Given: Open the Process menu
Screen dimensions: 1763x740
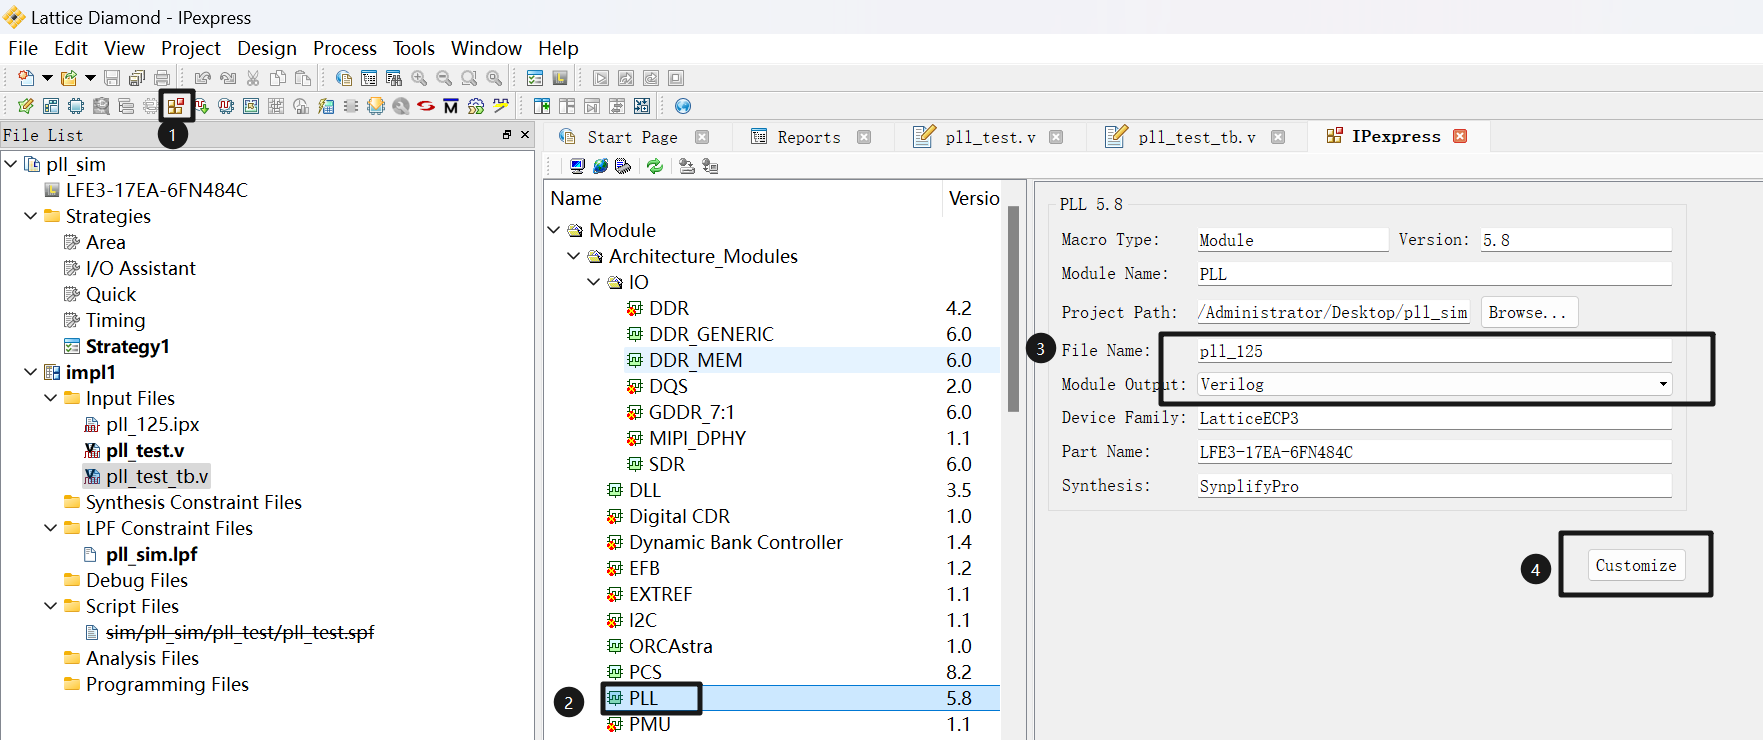Looking at the screenshot, I should tap(345, 48).
